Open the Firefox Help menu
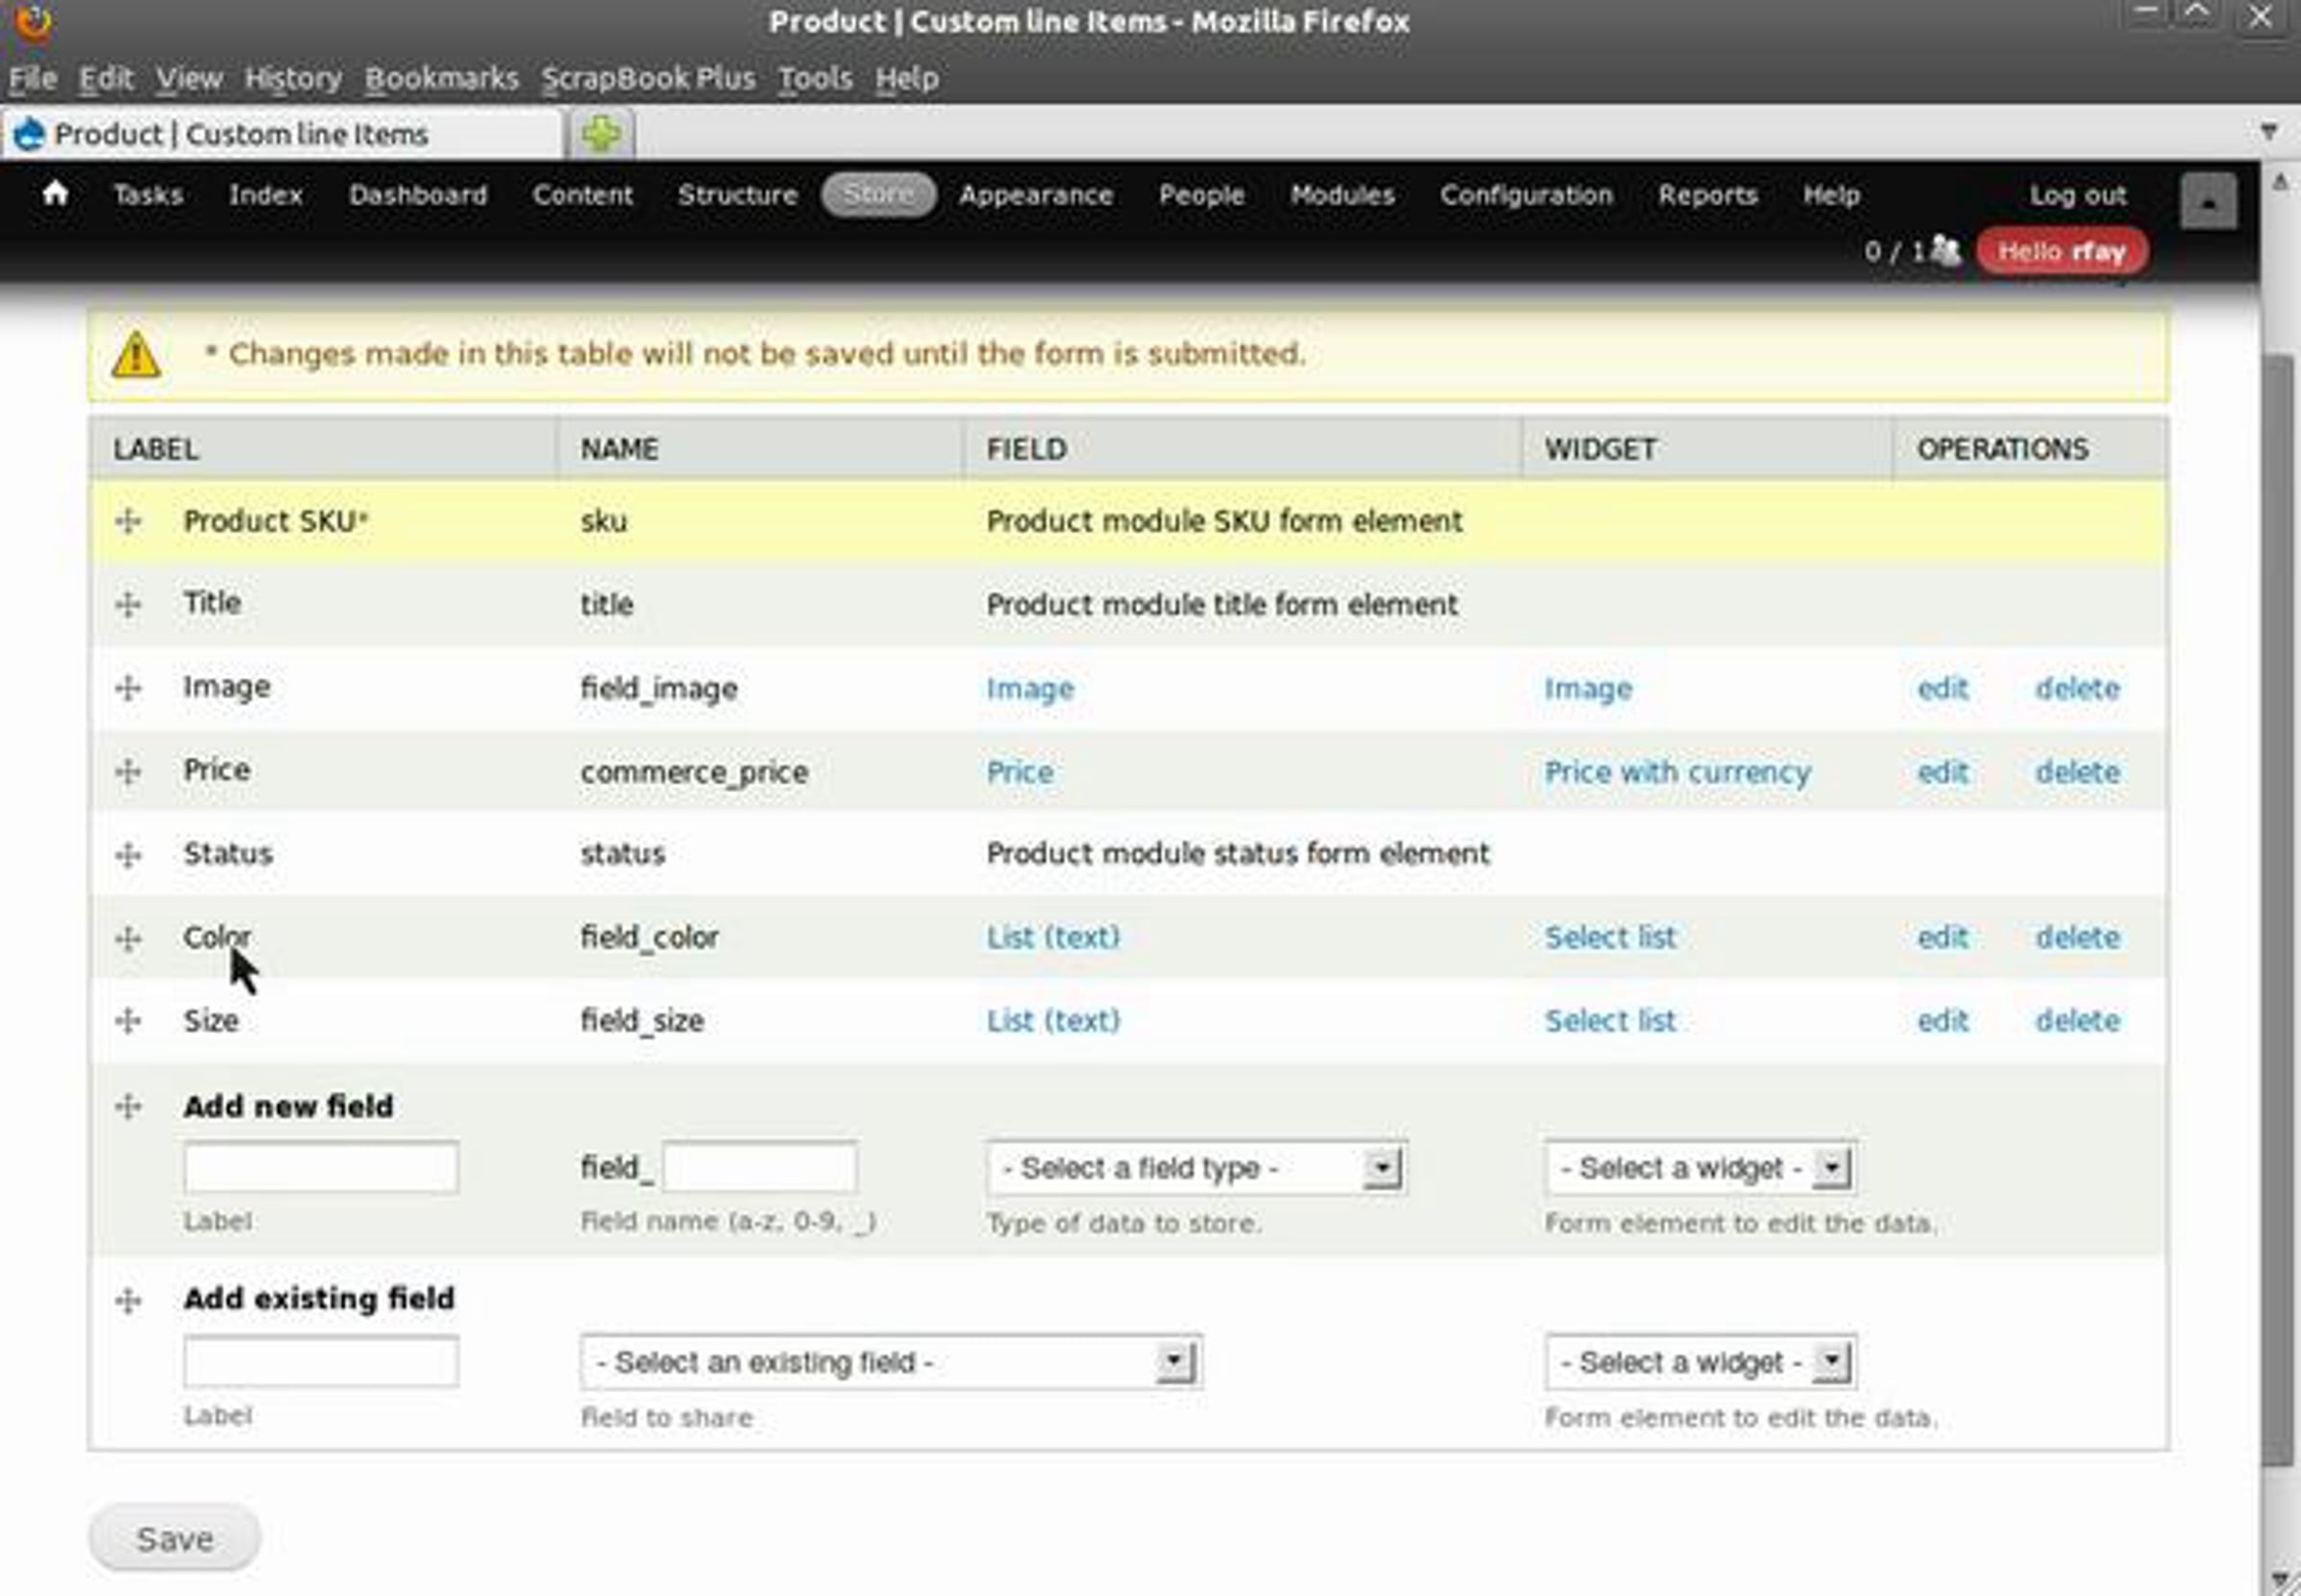 point(907,78)
